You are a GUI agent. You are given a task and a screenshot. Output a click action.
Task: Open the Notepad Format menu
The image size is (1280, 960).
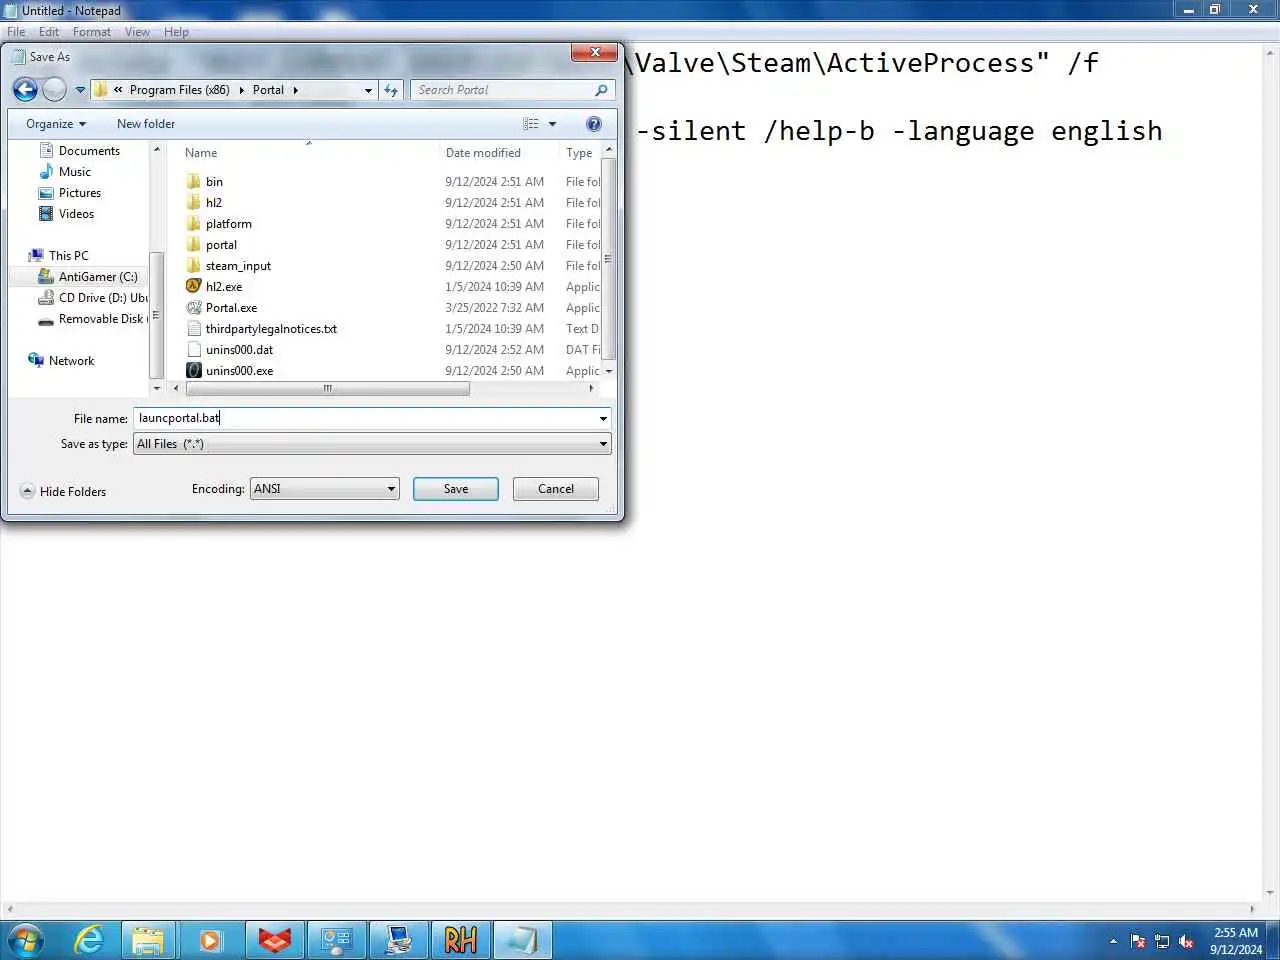coord(92,32)
